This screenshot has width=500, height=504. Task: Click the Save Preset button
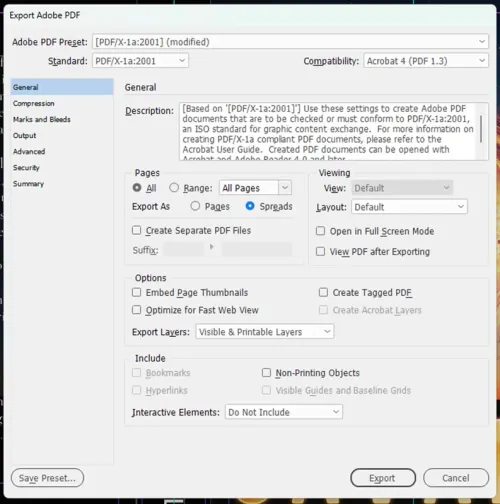click(47, 478)
